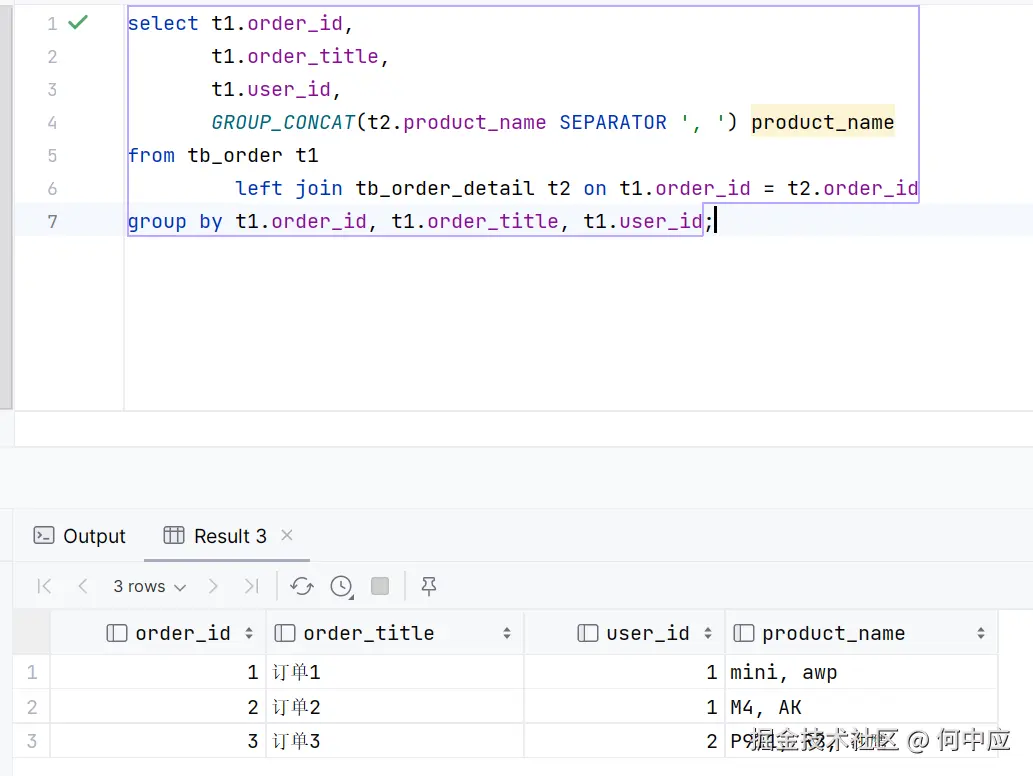The image size is (1033, 776).
Task: Go to first page of results
Action: point(44,586)
